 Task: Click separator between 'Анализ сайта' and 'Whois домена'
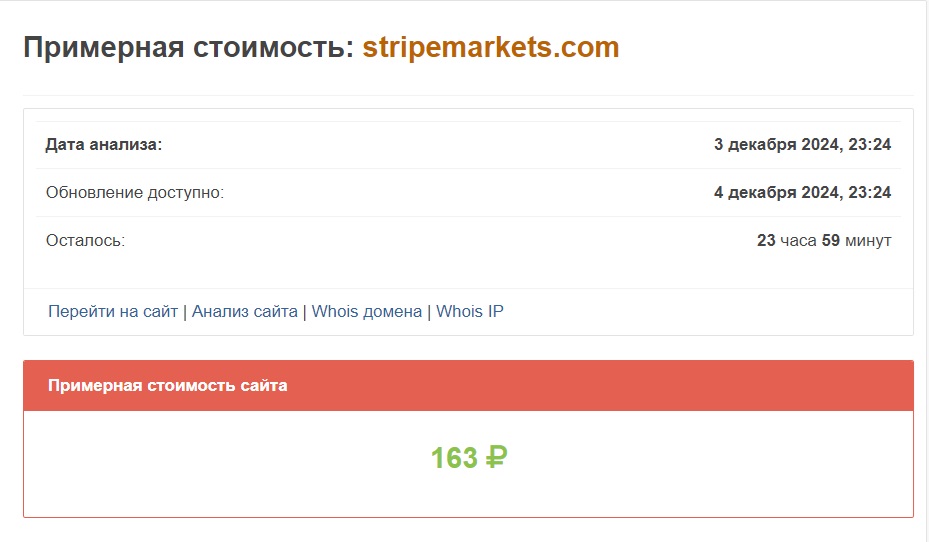pos(305,311)
